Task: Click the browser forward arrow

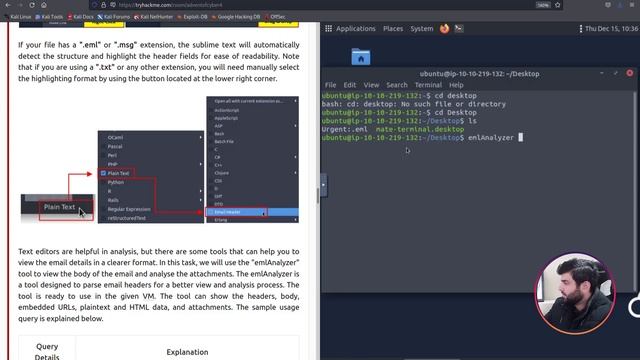Action: (20, 5)
